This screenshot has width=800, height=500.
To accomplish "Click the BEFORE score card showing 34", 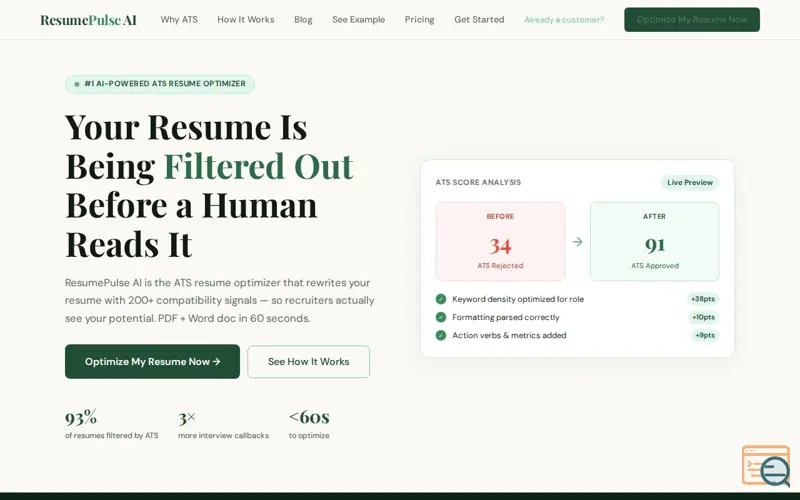I will 500,241.
